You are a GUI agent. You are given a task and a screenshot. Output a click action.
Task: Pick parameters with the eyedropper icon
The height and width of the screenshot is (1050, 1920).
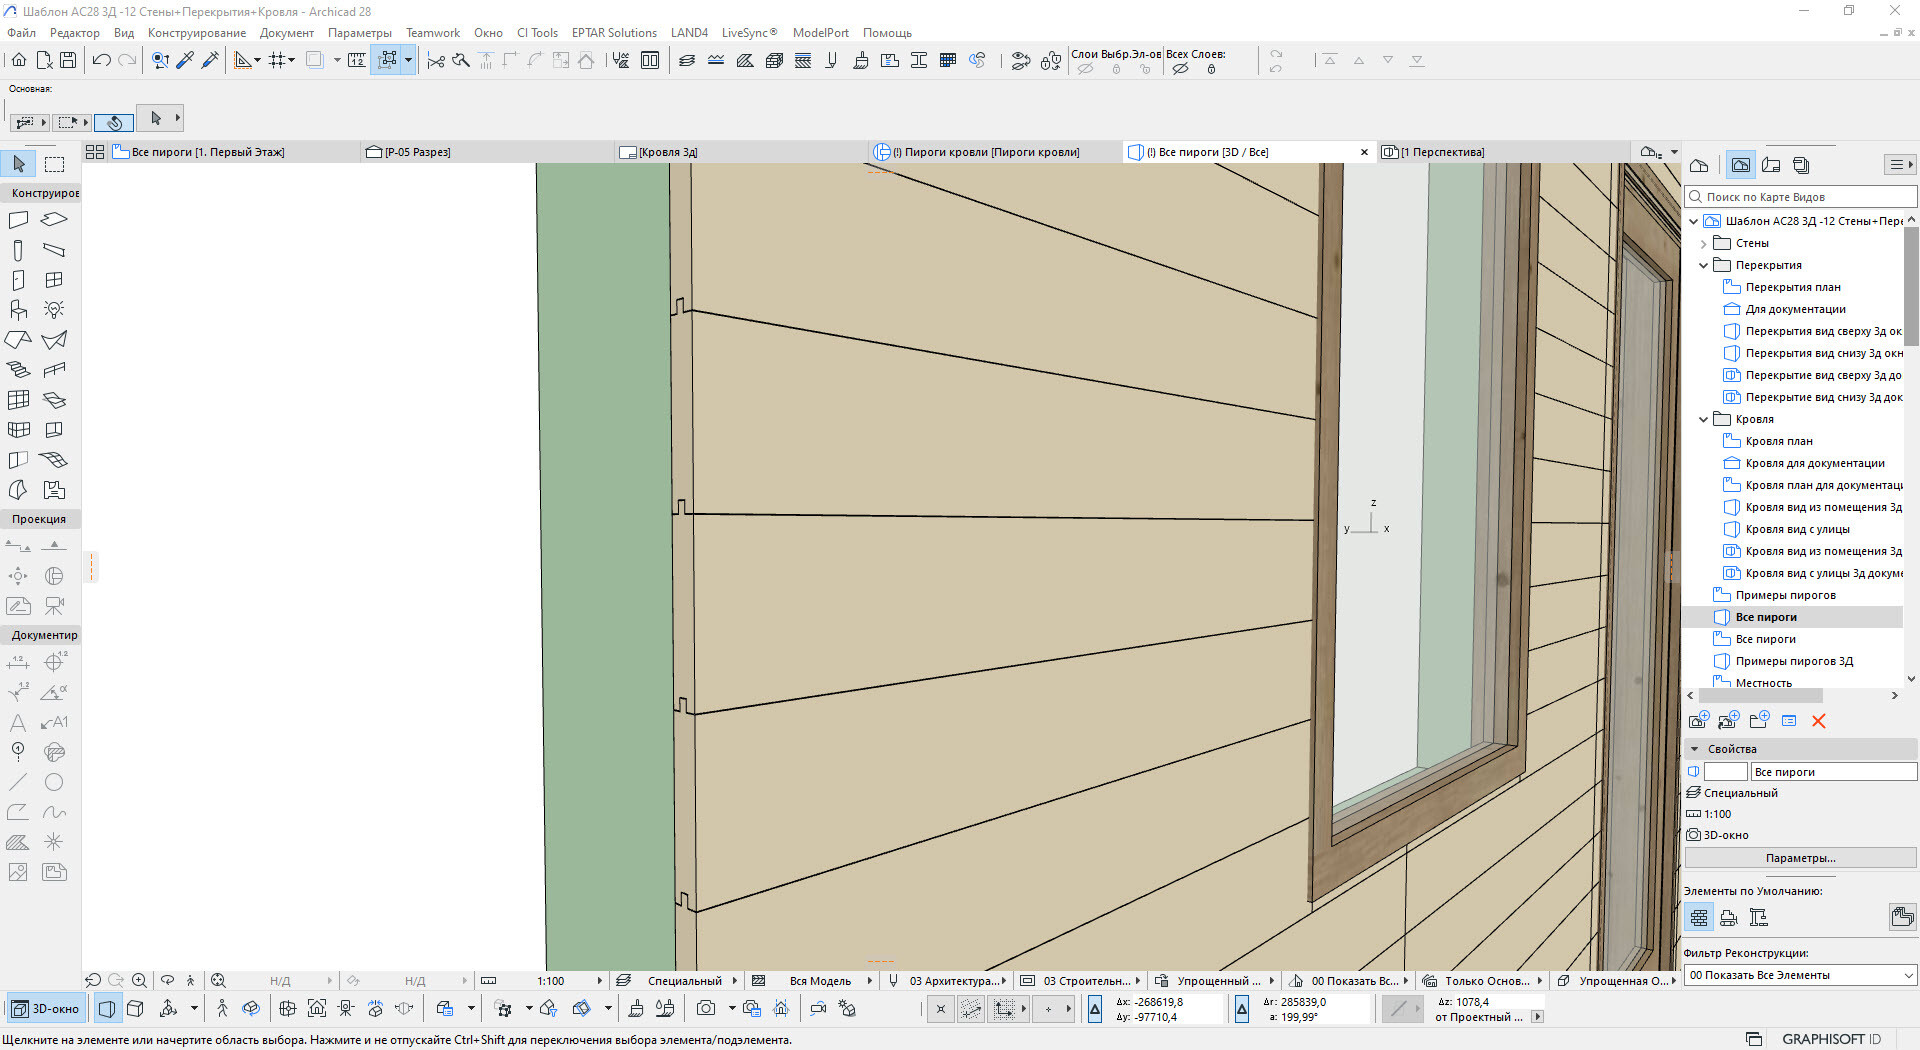pos(185,60)
